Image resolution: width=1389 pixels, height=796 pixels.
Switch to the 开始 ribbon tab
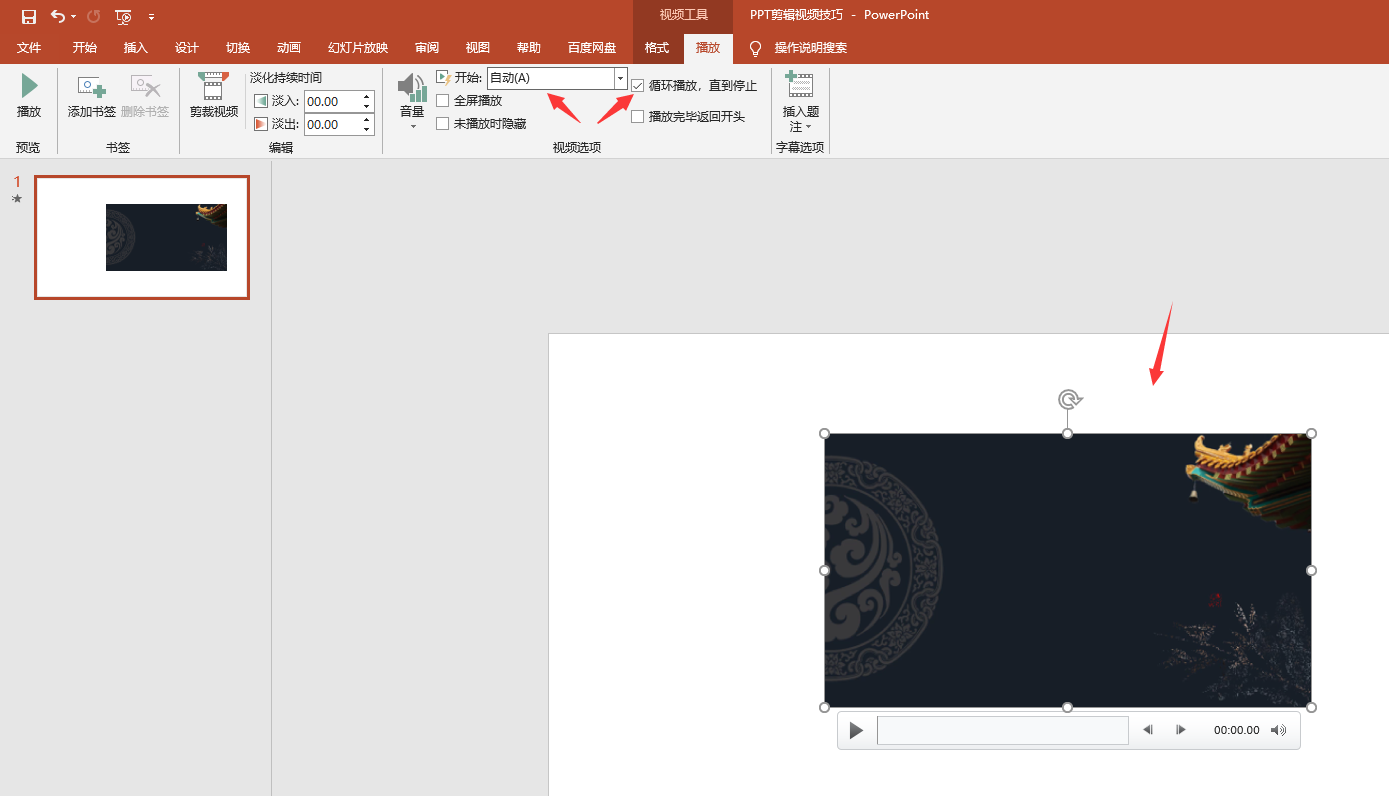(x=85, y=48)
